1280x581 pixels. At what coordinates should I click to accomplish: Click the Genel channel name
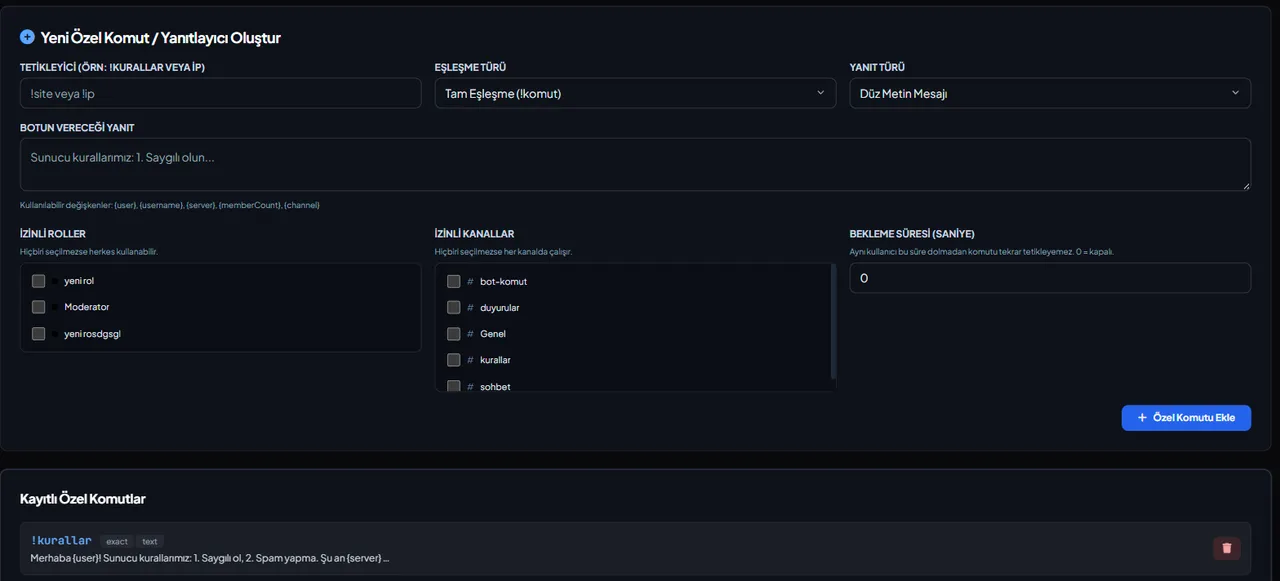[493, 334]
